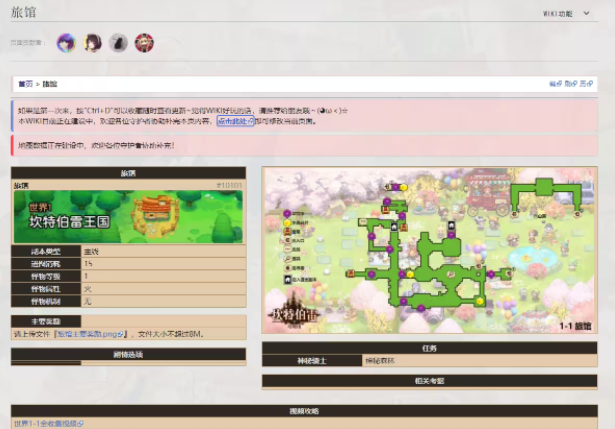The height and width of the screenshot is (429, 615).
Task: Open the 坎特伯雷王国 world banner image
Action: 128,216
